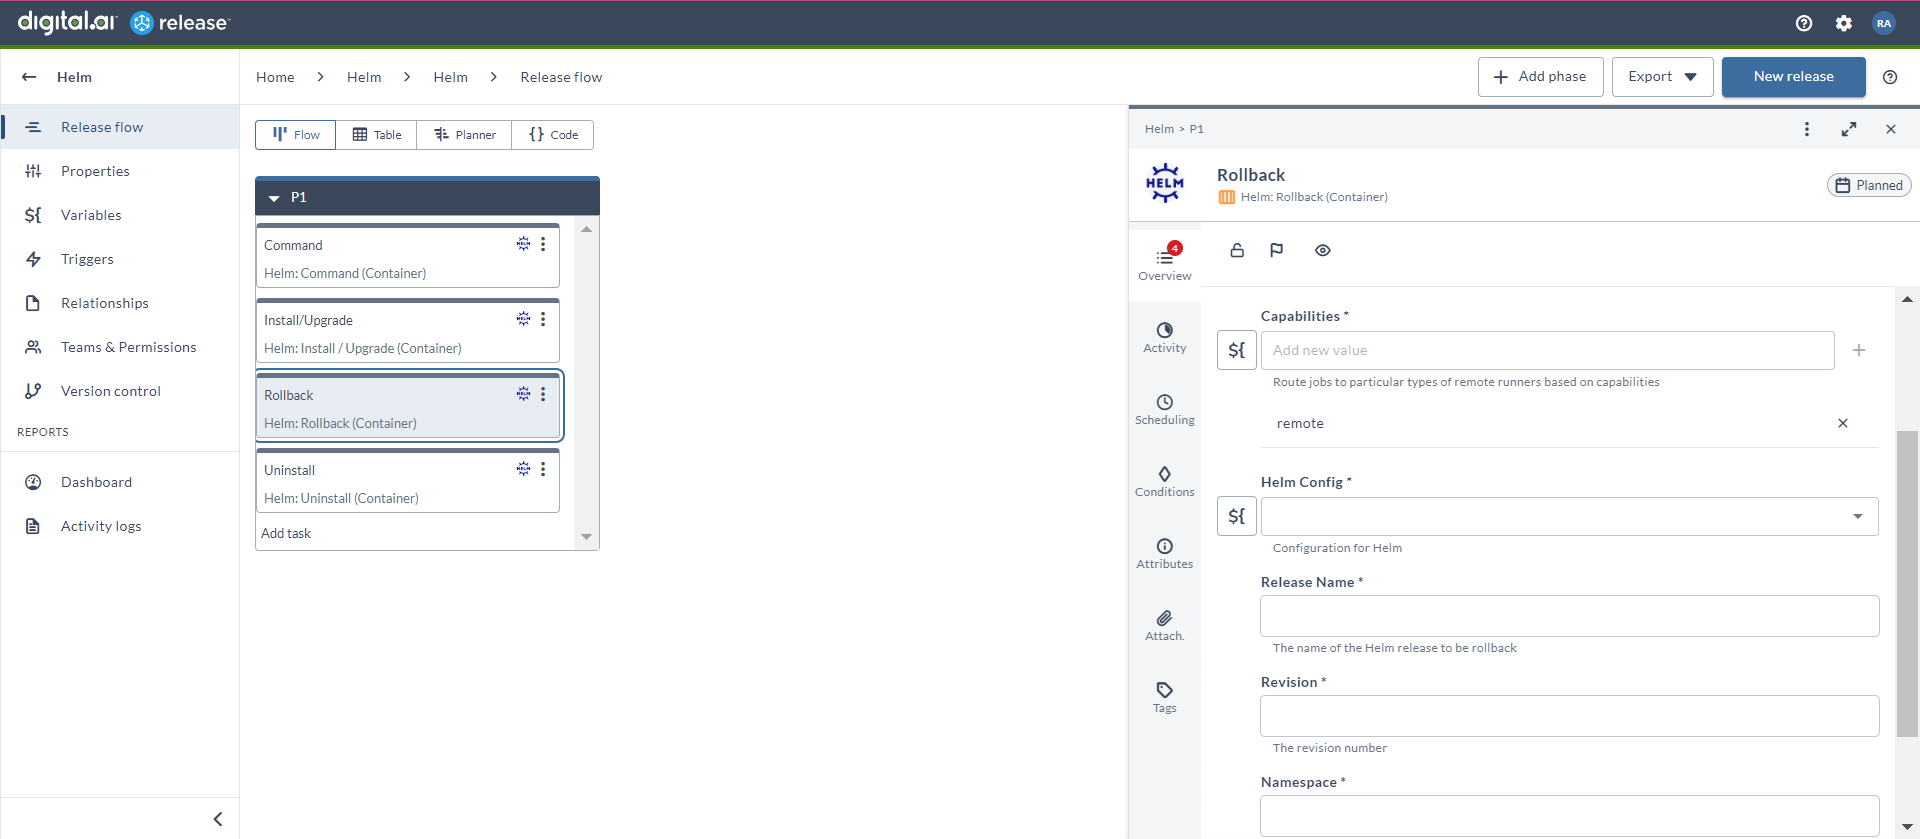1920x839 pixels.
Task: Open the Conditions tab
Action: click(1165, 482)
